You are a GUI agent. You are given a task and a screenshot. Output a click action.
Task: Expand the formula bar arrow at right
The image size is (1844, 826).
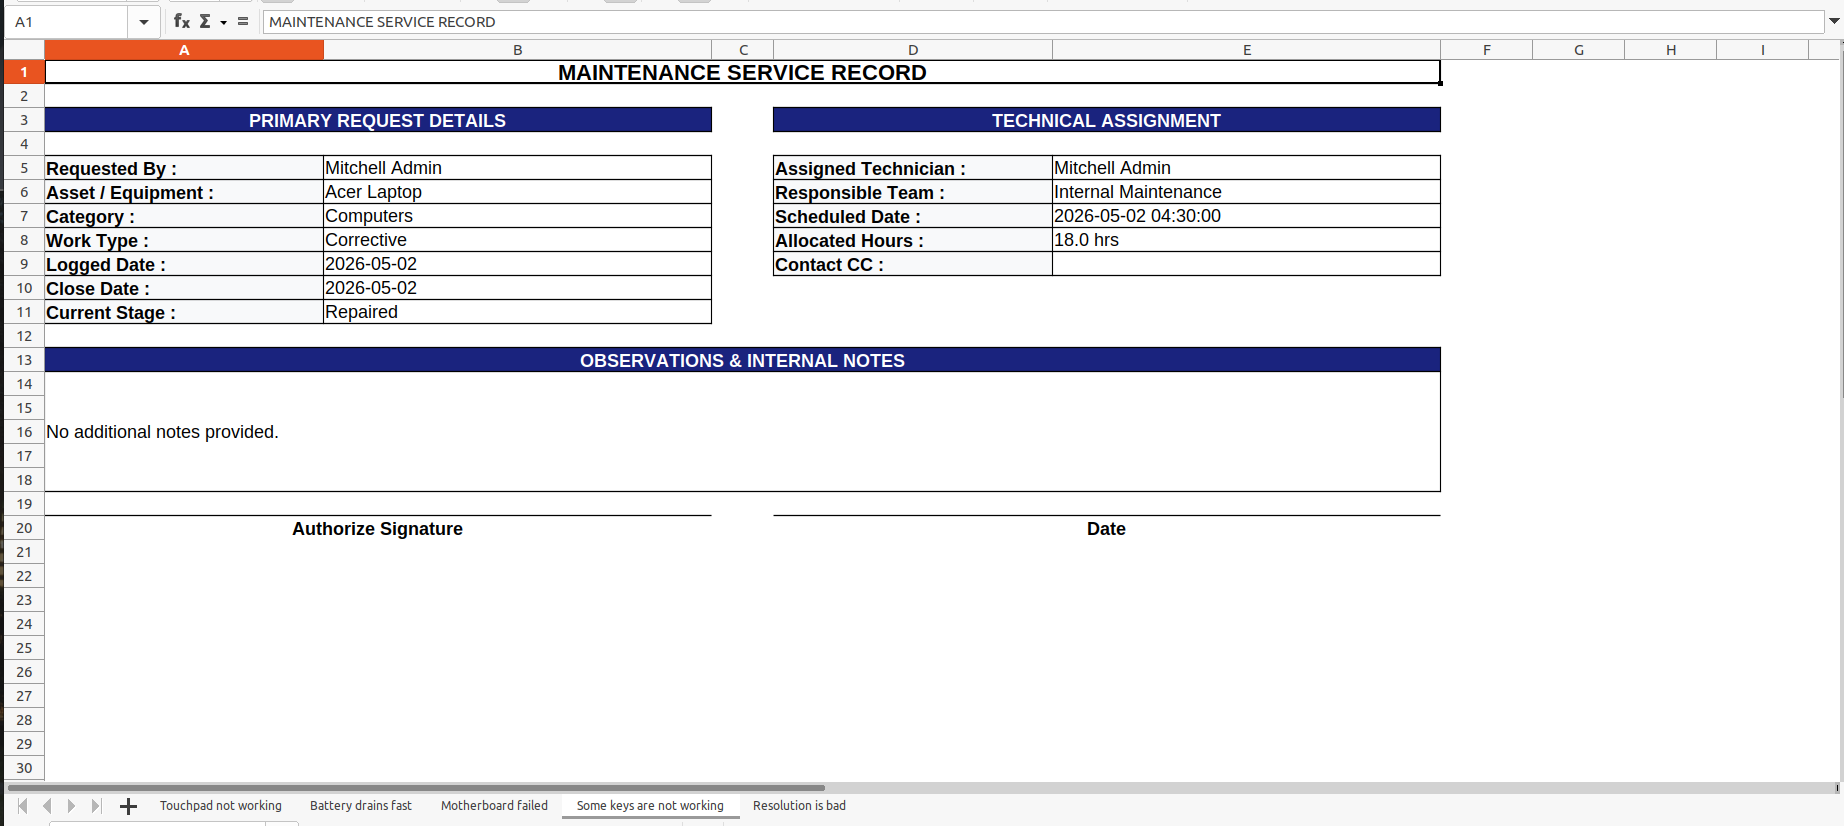click(1834, 21)
